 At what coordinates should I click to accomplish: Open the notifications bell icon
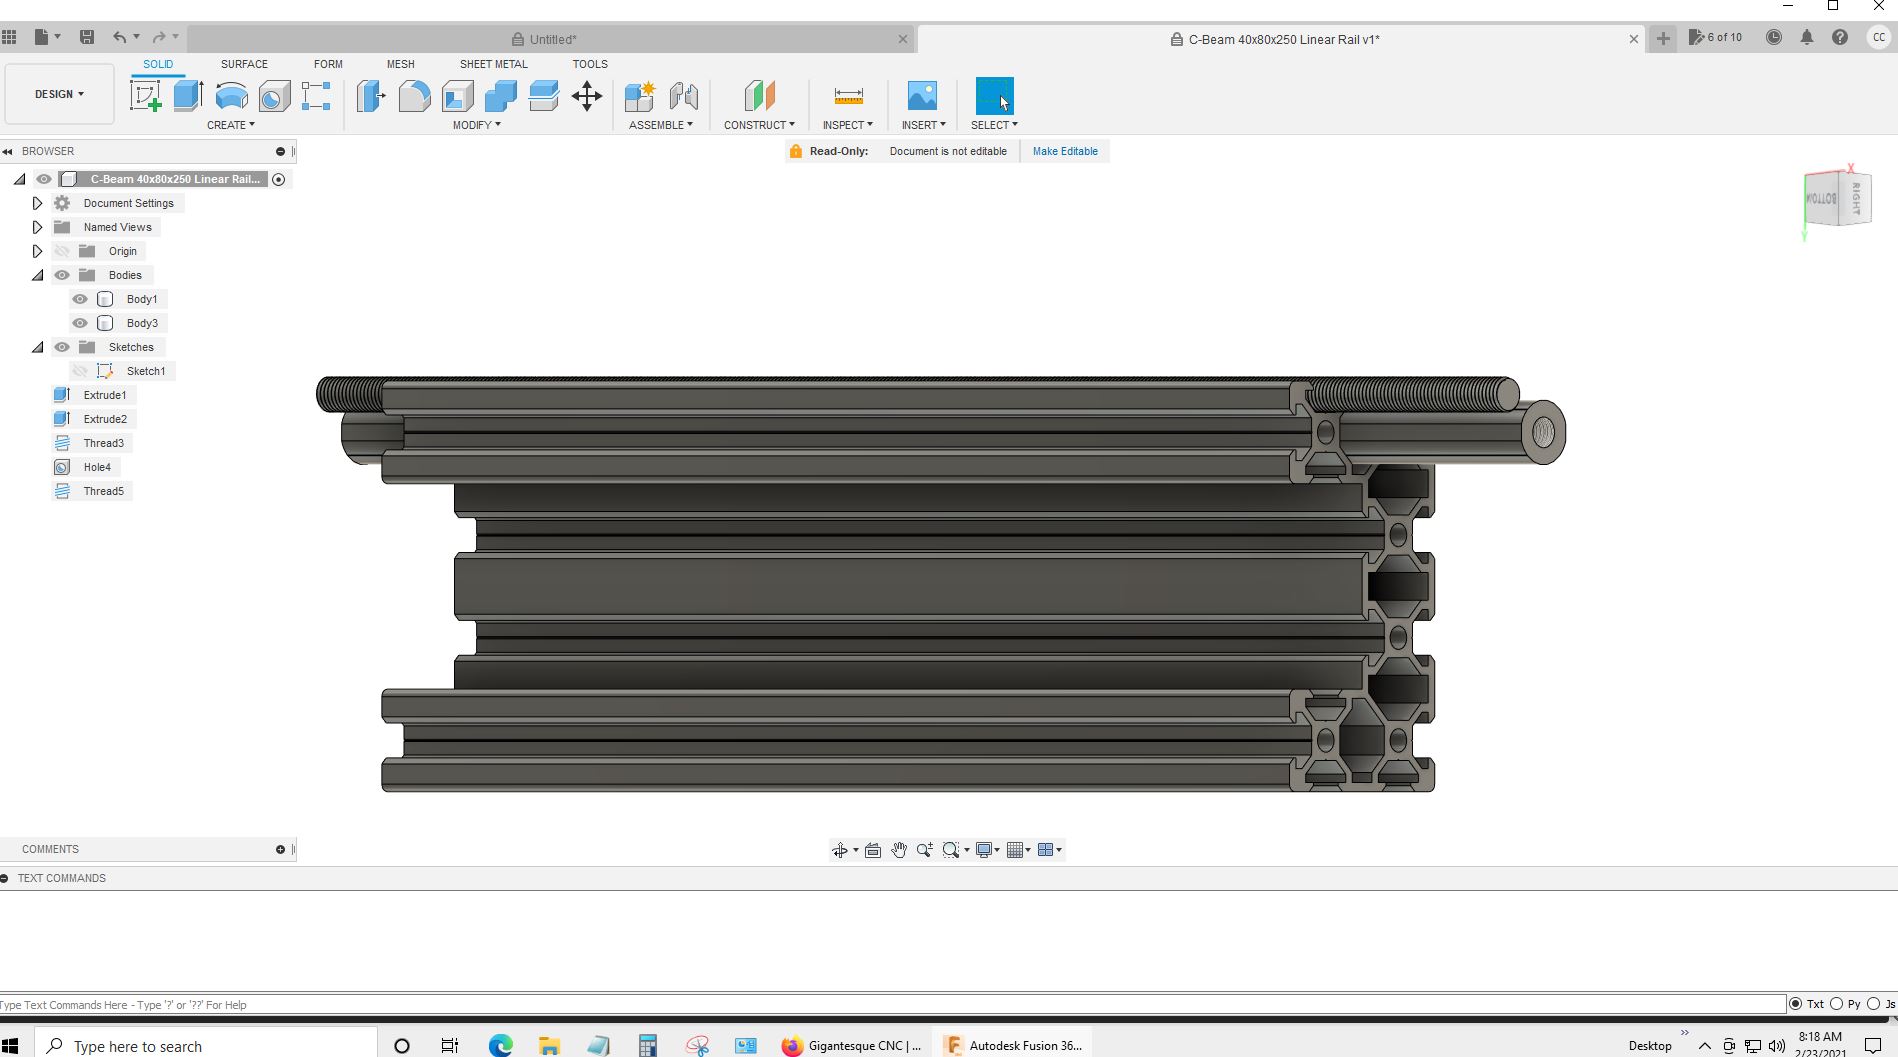(1807, 37)
